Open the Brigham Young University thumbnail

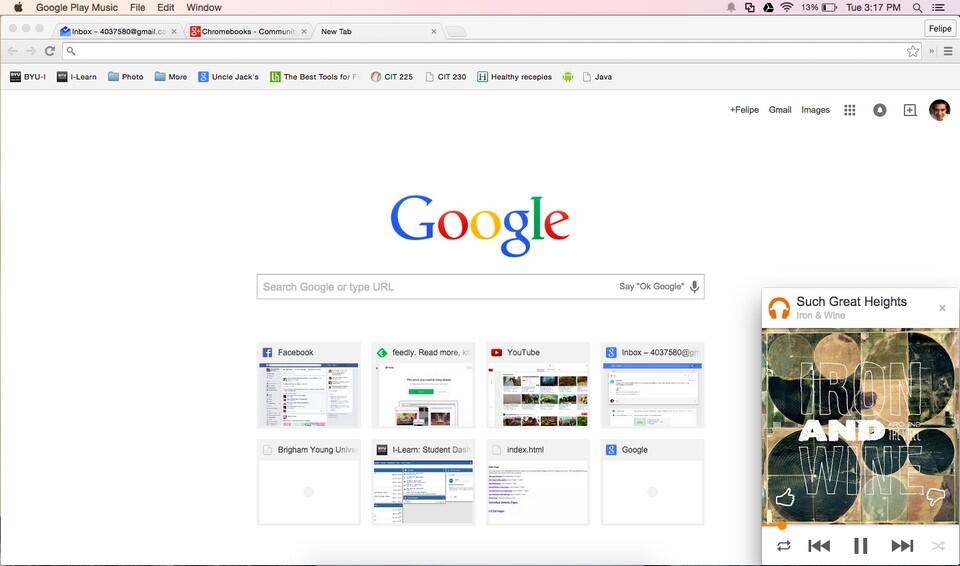click(x=309, y=482)
